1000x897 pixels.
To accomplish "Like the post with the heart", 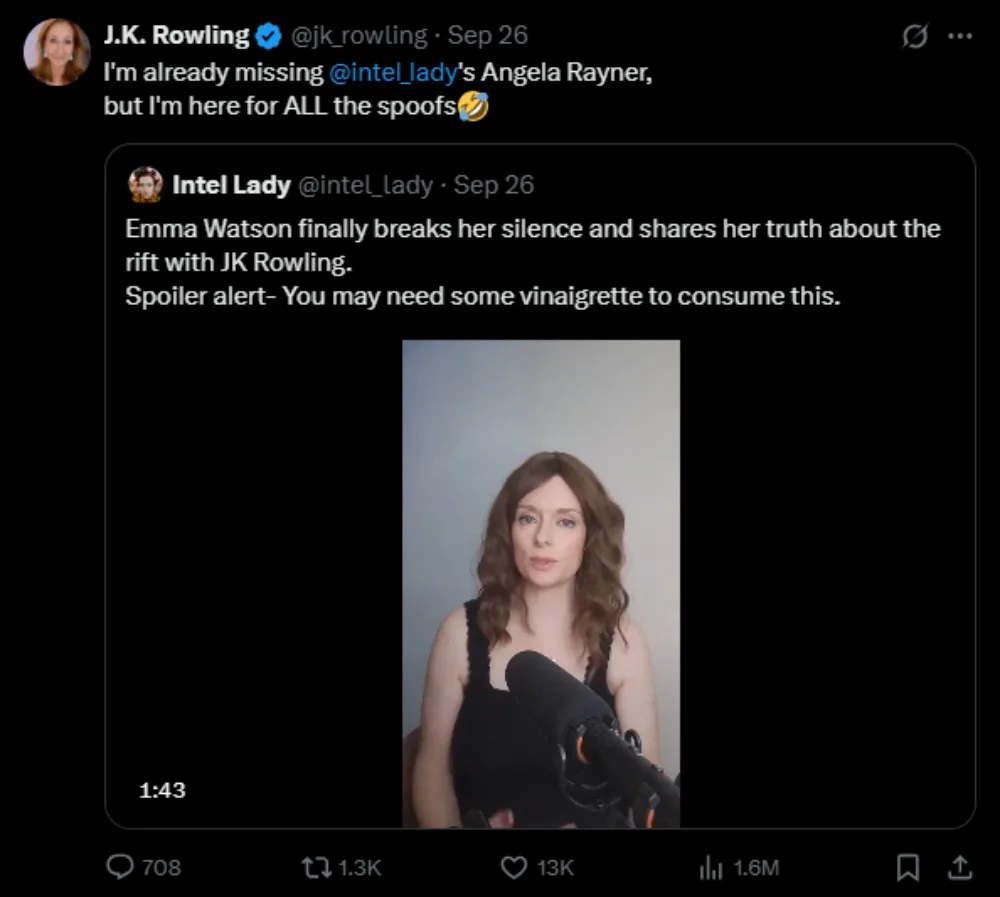I will (513, 867).
